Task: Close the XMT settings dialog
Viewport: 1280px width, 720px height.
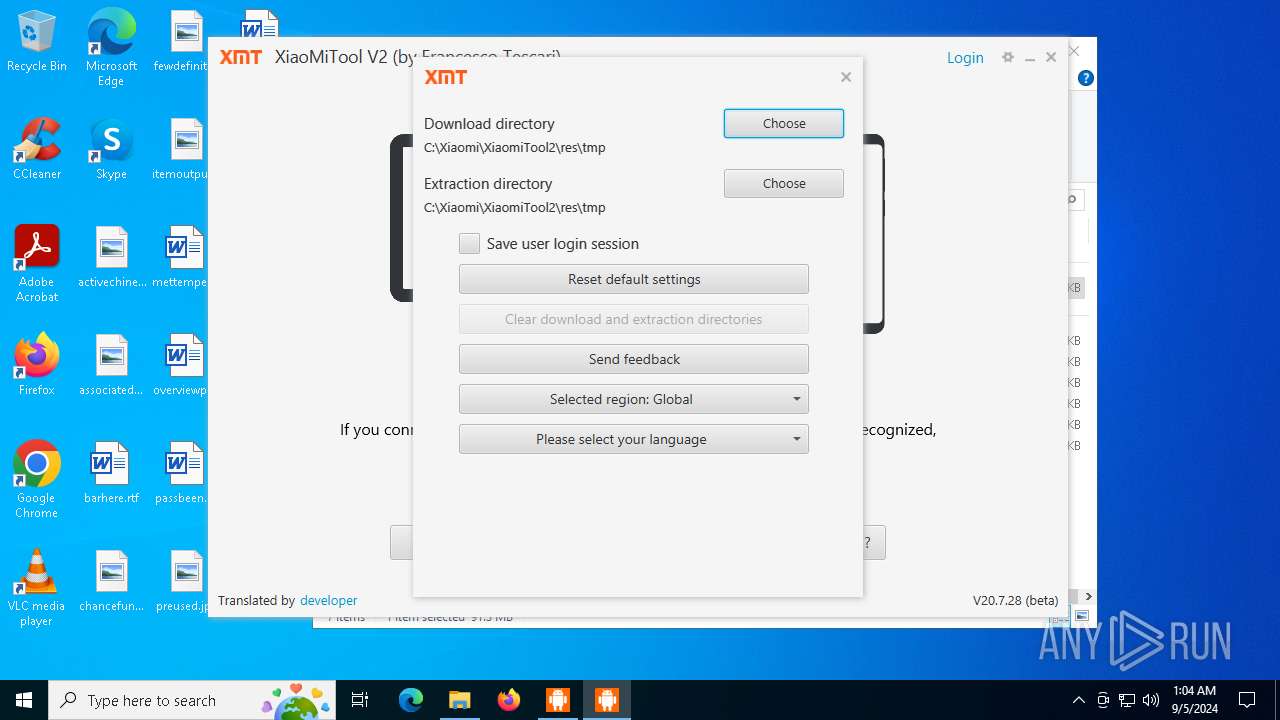Action: click(x=846, y=77)
